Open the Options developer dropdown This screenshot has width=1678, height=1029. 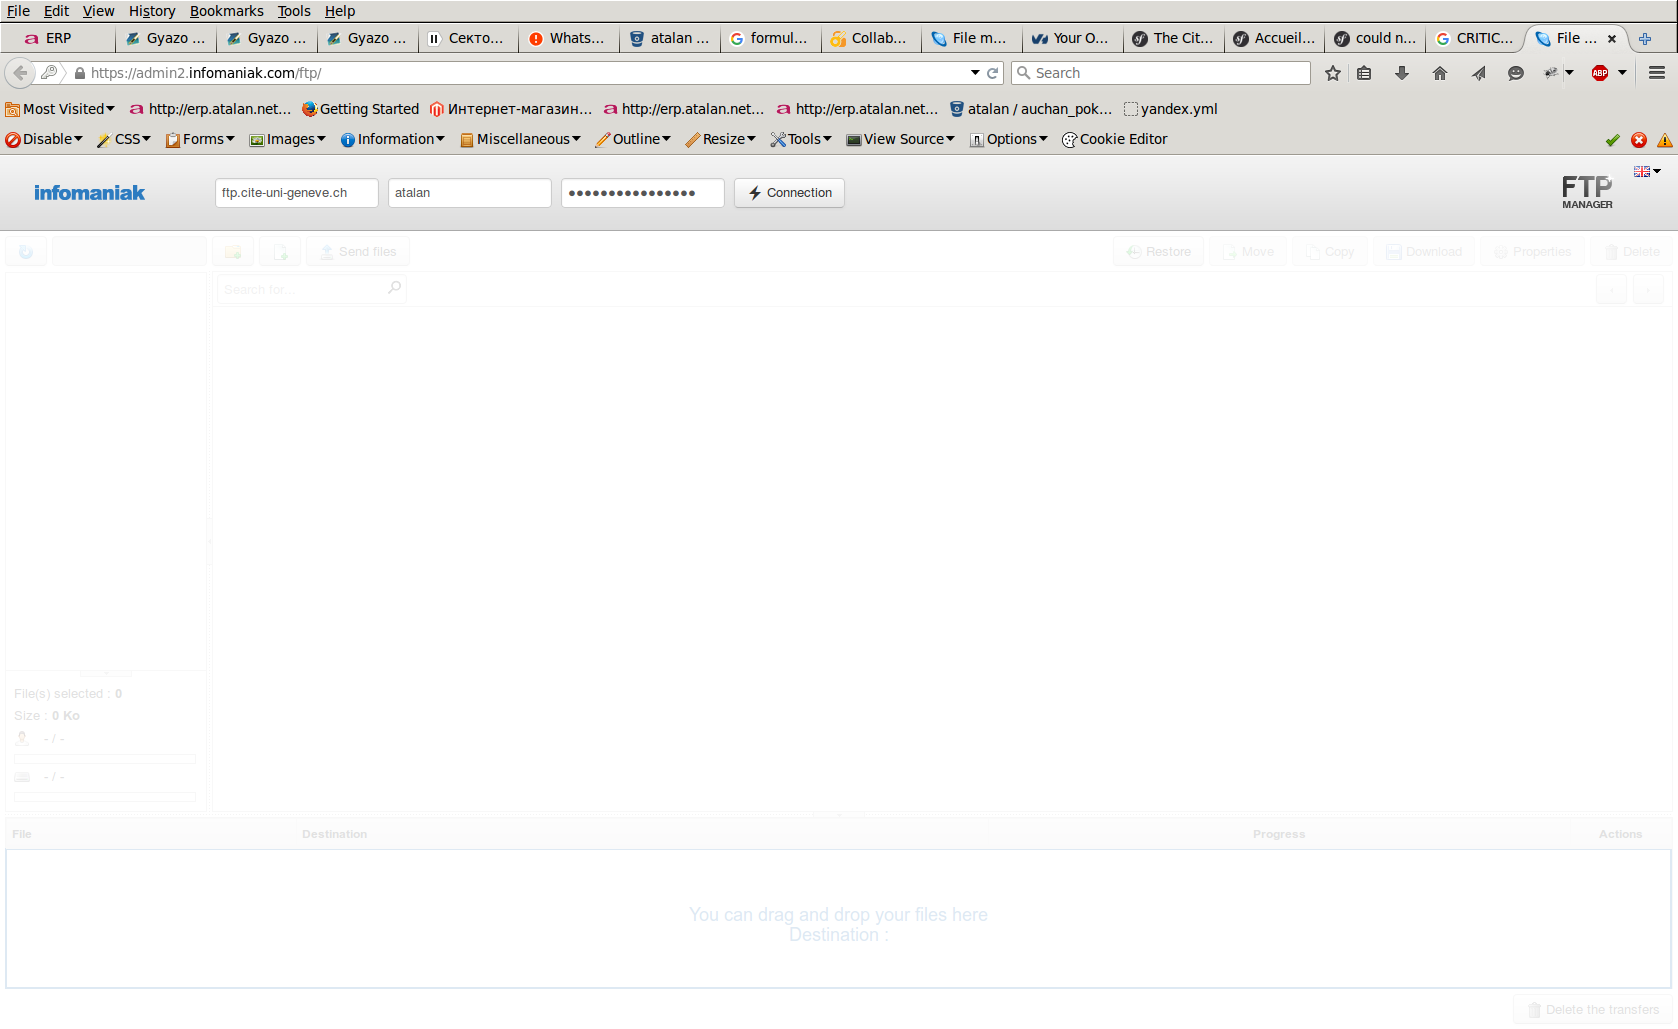1009,139
